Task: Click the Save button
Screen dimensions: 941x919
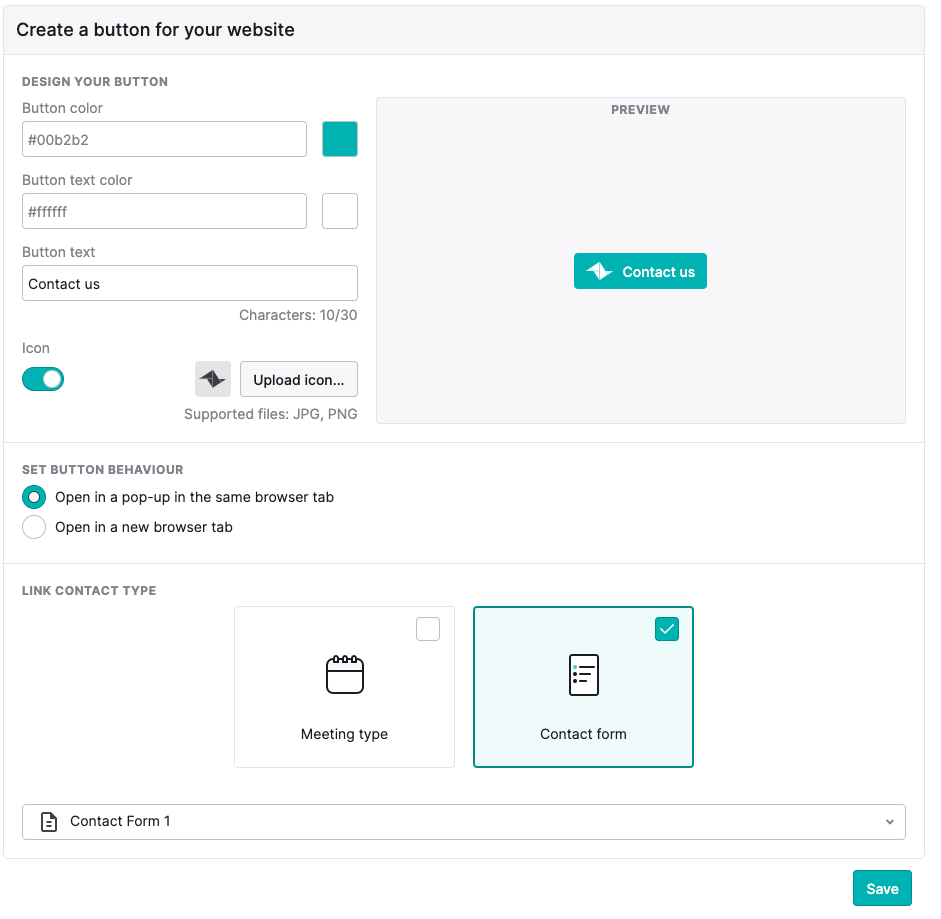Action: (x=882, y=888)
